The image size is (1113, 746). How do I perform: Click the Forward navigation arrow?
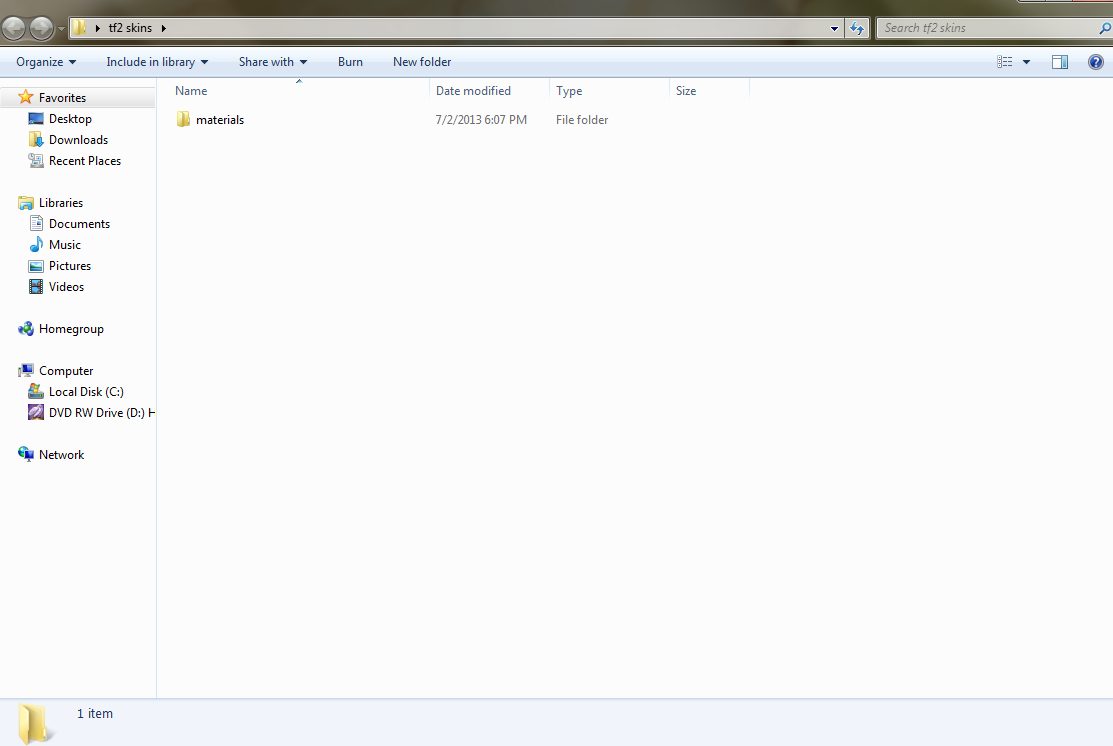coord(41,28)
